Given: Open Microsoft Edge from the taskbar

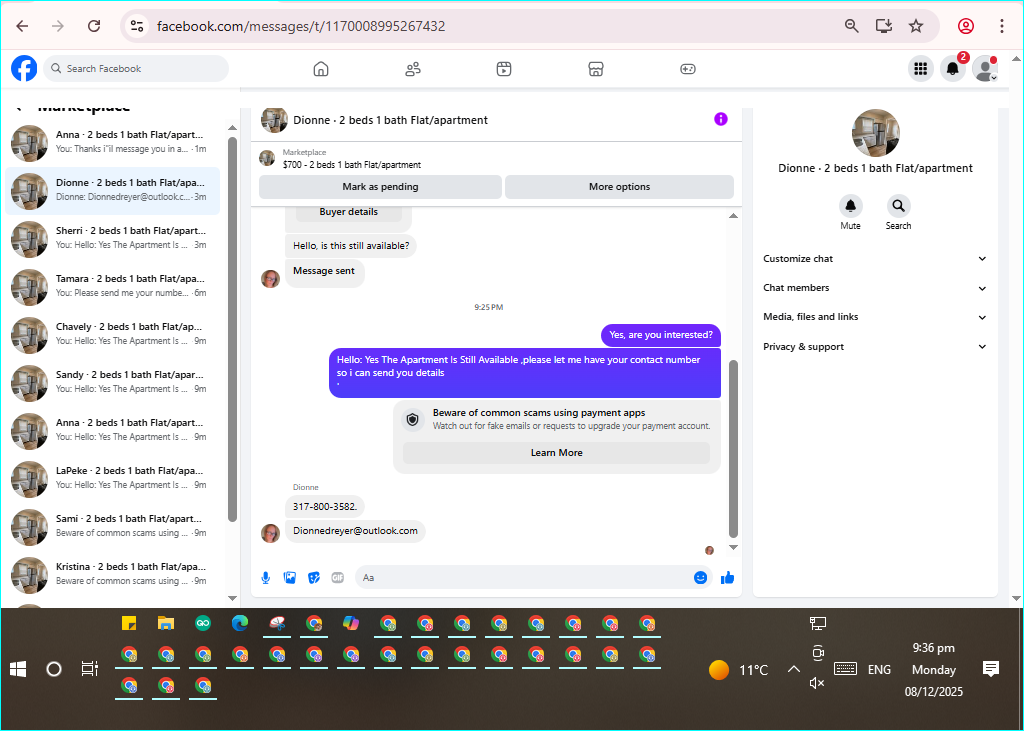Looking at the screenshot, I should tap(240, 623).
